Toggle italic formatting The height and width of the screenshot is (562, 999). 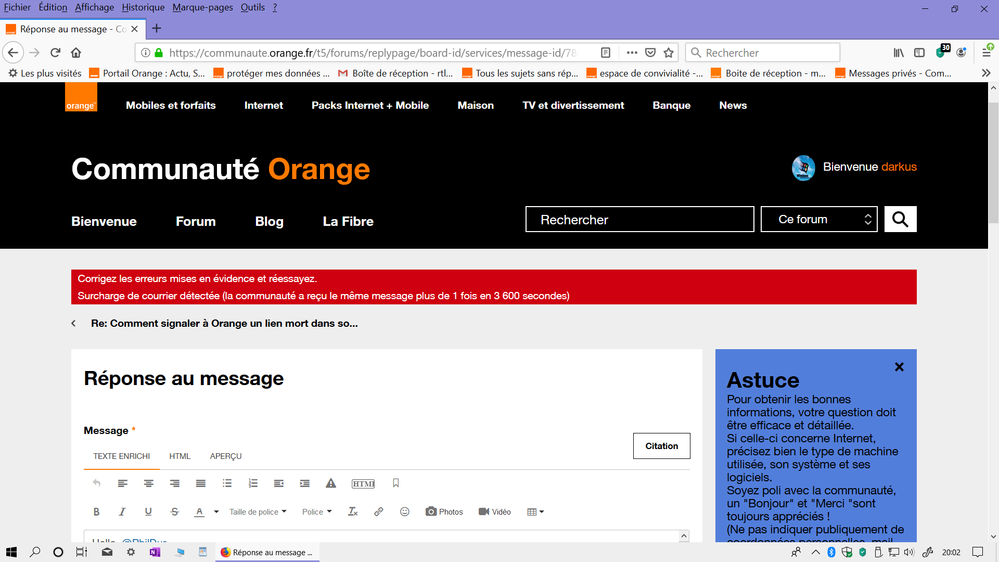[x=122, y=512]
